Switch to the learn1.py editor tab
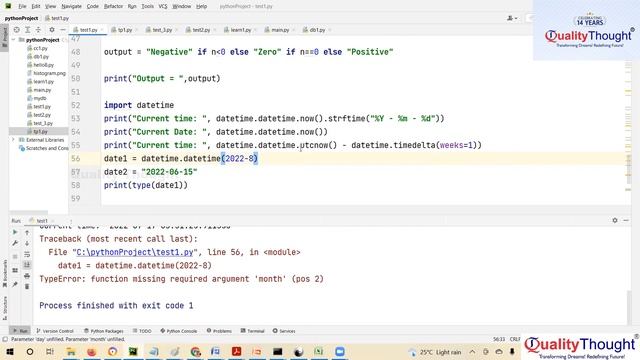The width and height of the screenshot is (640, 360). point(240,30)
